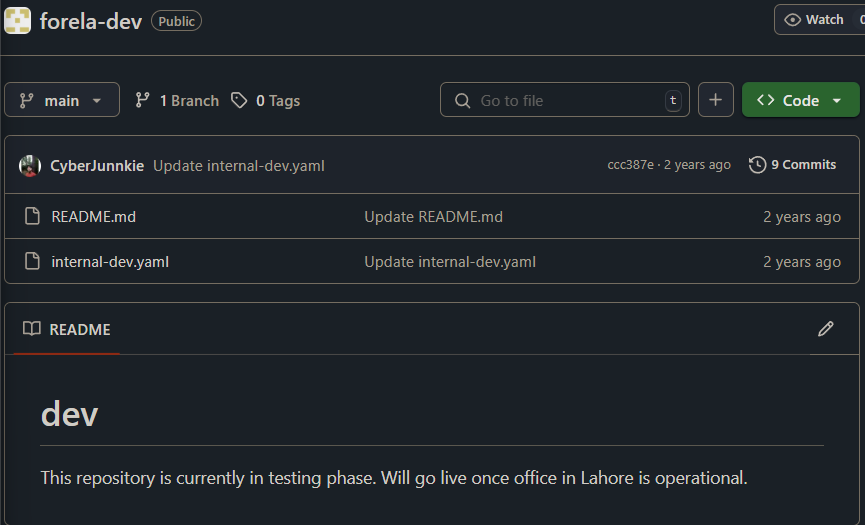
Task: Open commit ccc387e hash link
Action: click(x=630, y=165)
